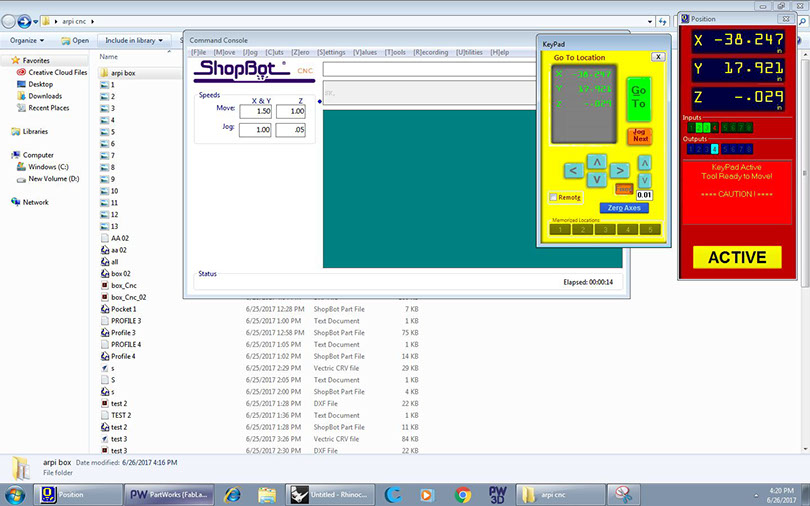Open the [J]og menu
Image resolution: width=810 pixels, height=506 pixels.
250,52
